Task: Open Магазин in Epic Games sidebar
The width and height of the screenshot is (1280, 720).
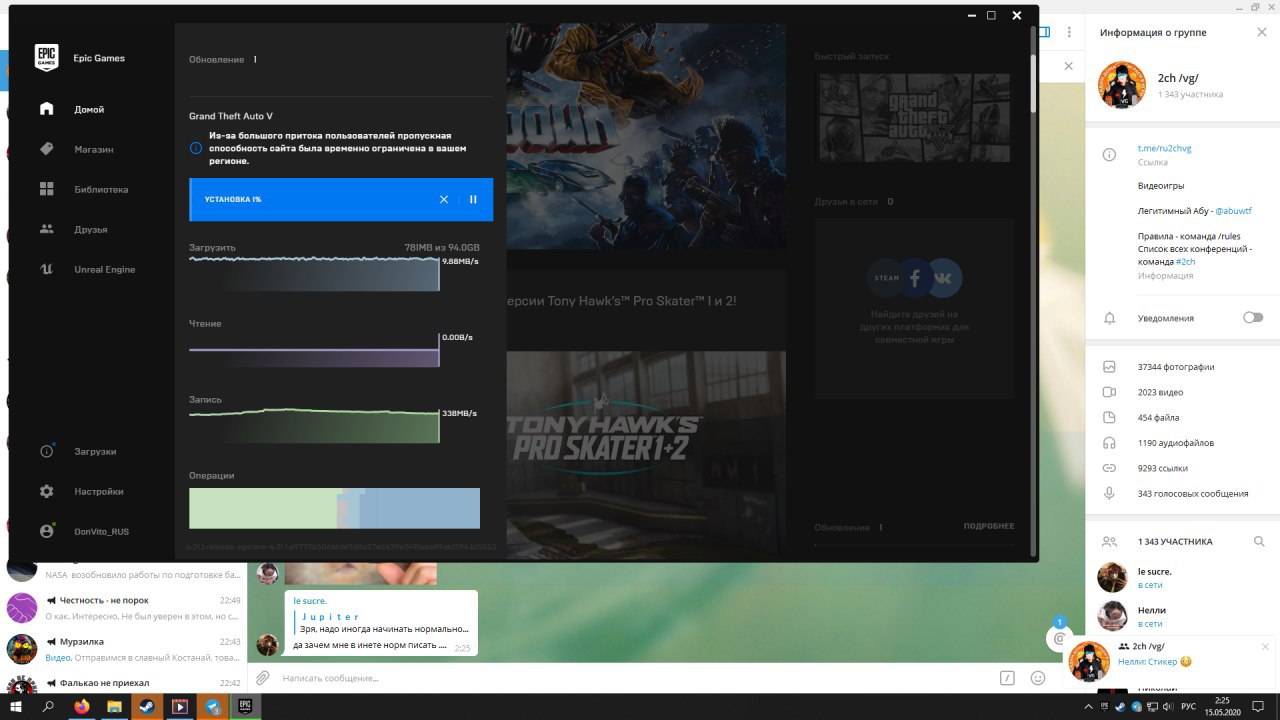Action: [93, 149]
